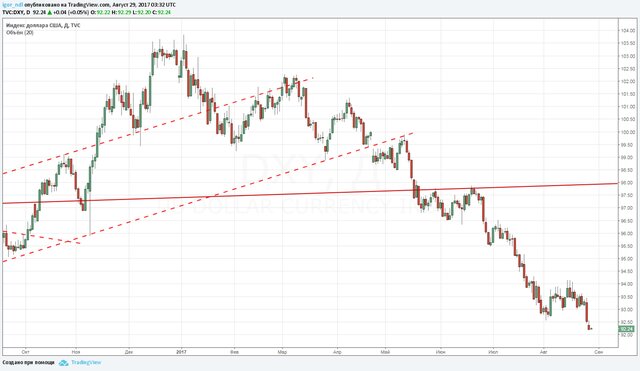
Task: Click the low value L: 92.20
Action: (x=142, y=13)
